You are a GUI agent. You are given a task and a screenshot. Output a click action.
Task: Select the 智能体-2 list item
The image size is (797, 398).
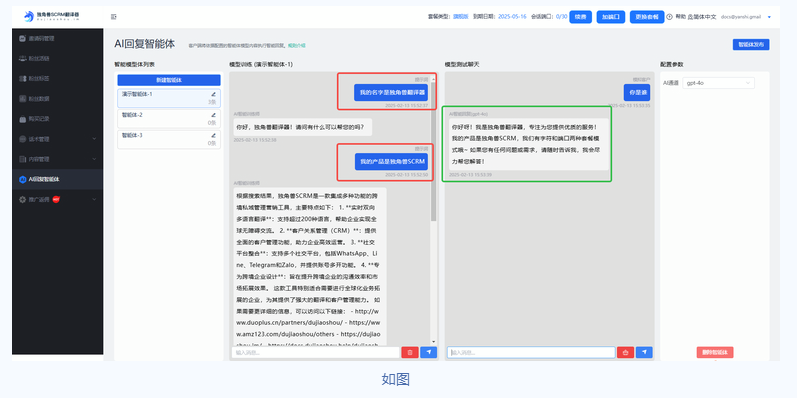click(169, 119)
